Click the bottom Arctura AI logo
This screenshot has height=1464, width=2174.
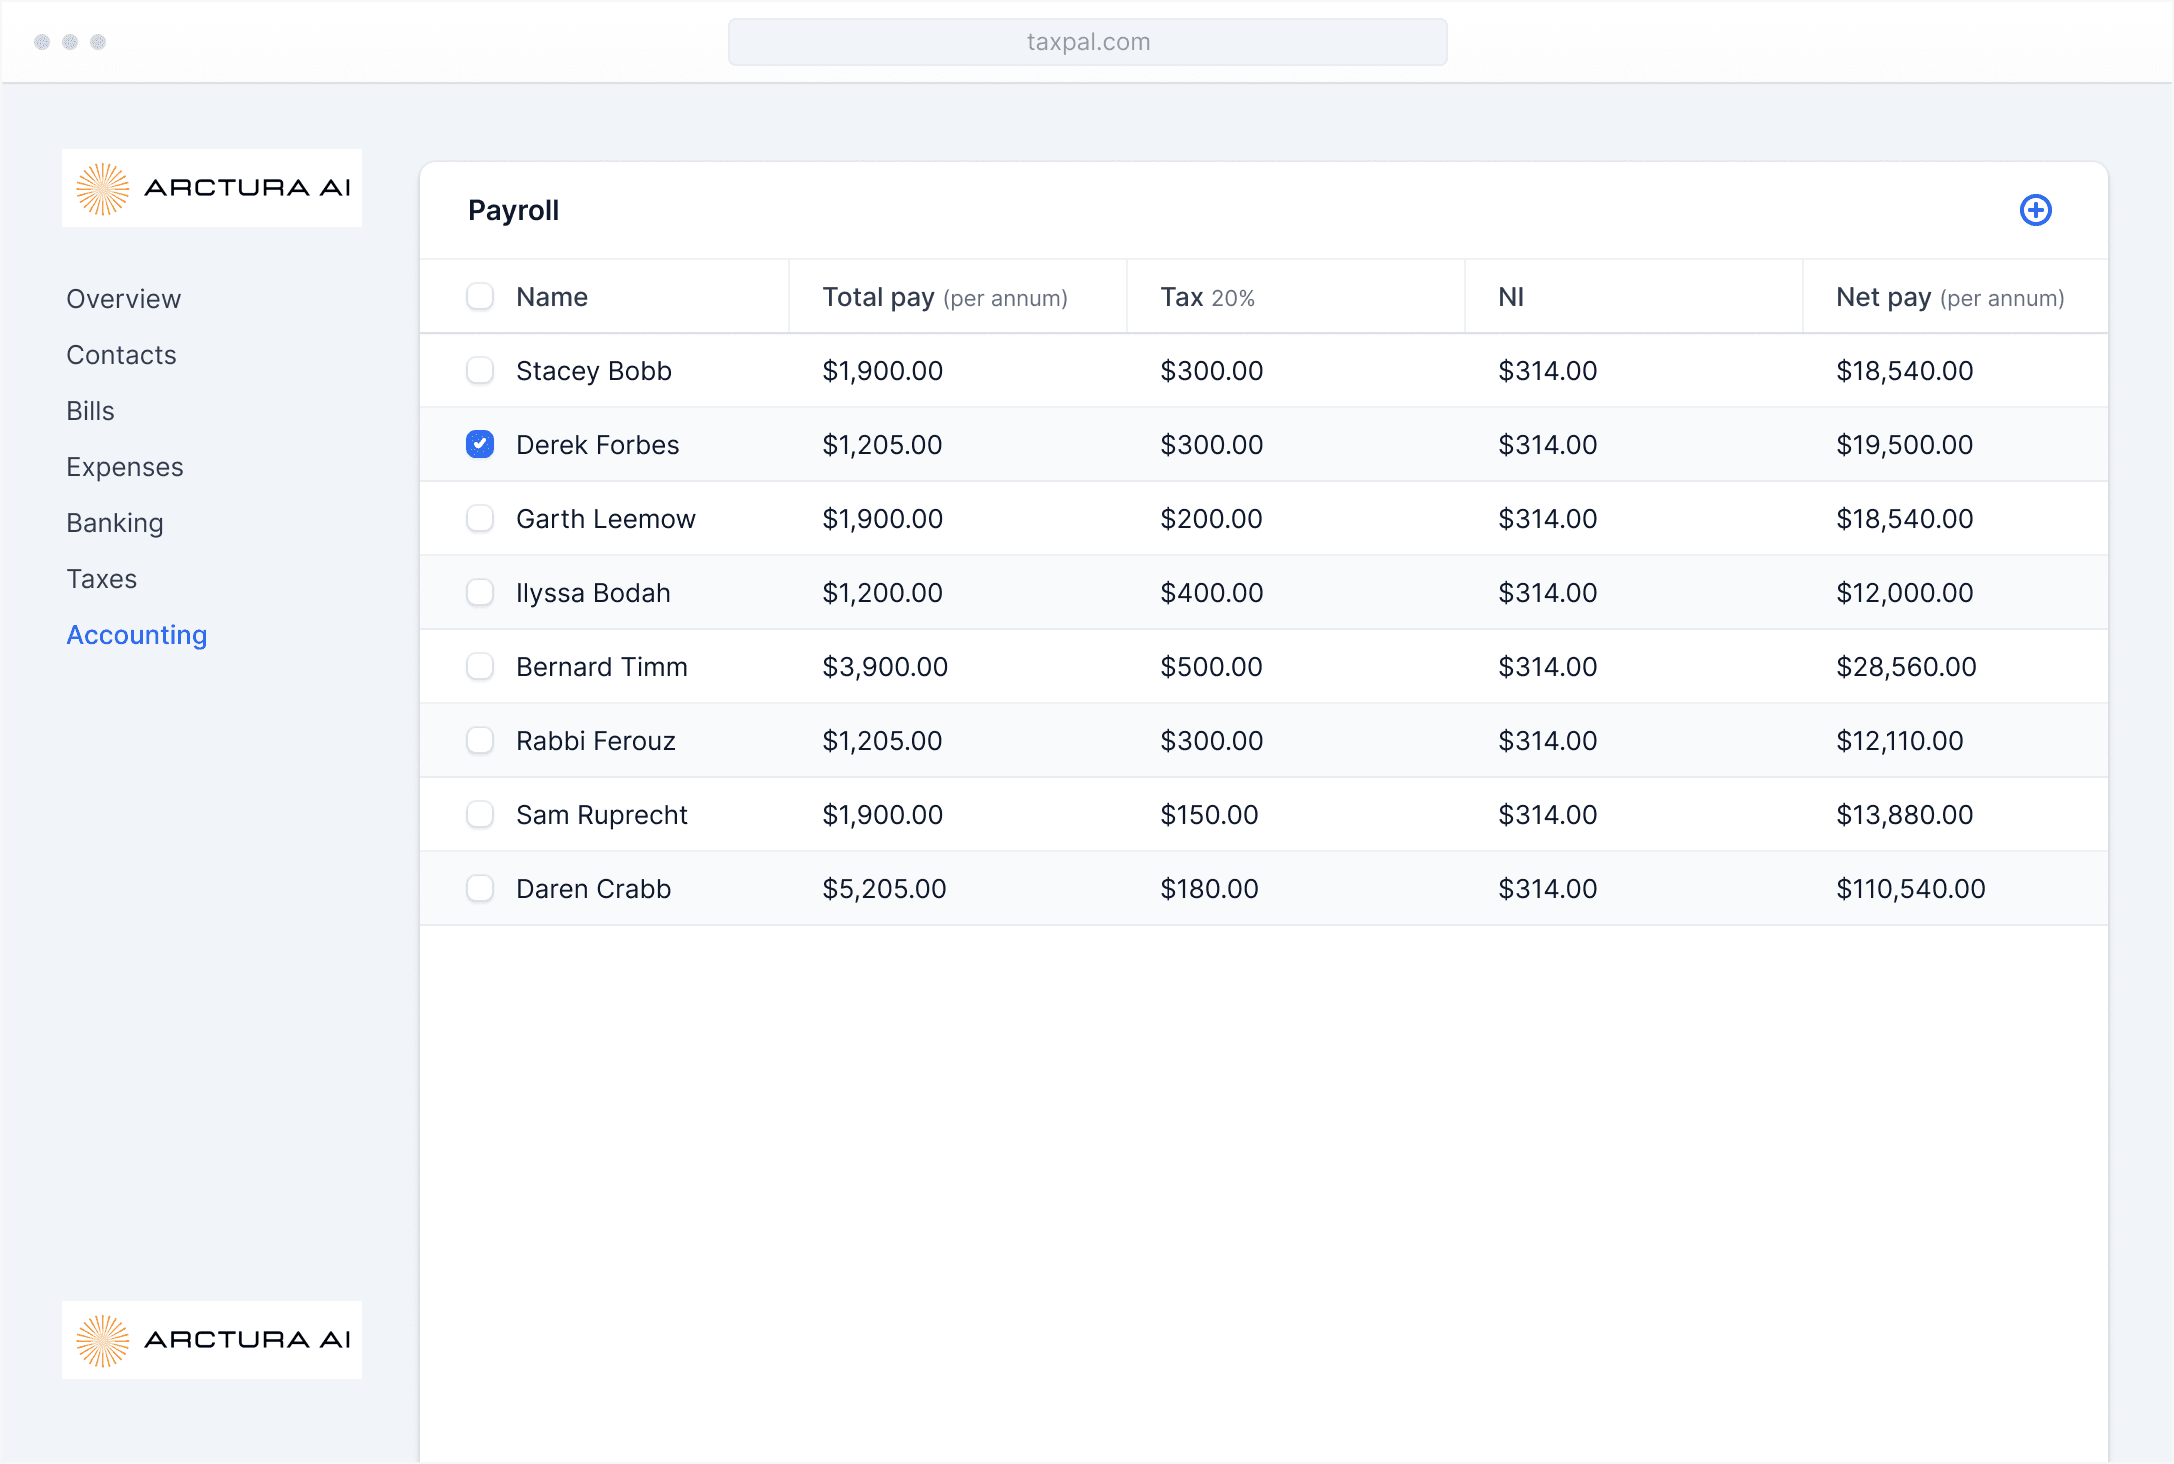click(212, 1339)
